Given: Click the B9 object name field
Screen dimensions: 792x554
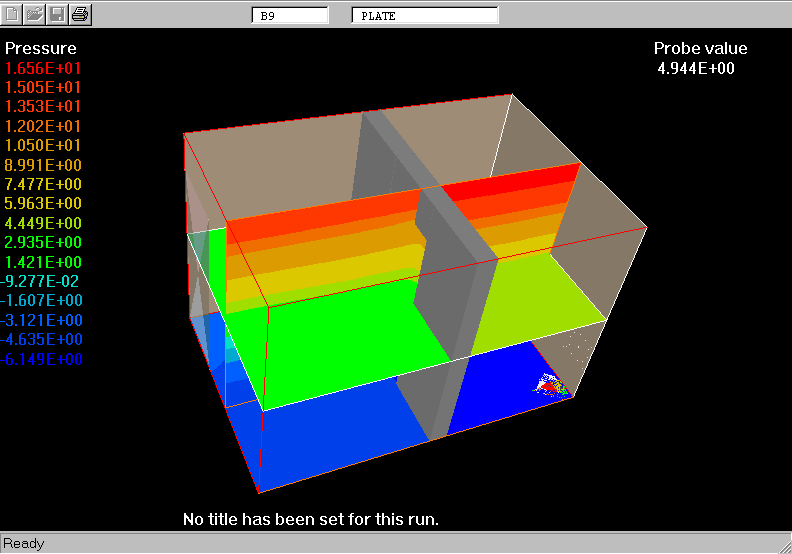Looking at the screenshot, I should (289, 15).
